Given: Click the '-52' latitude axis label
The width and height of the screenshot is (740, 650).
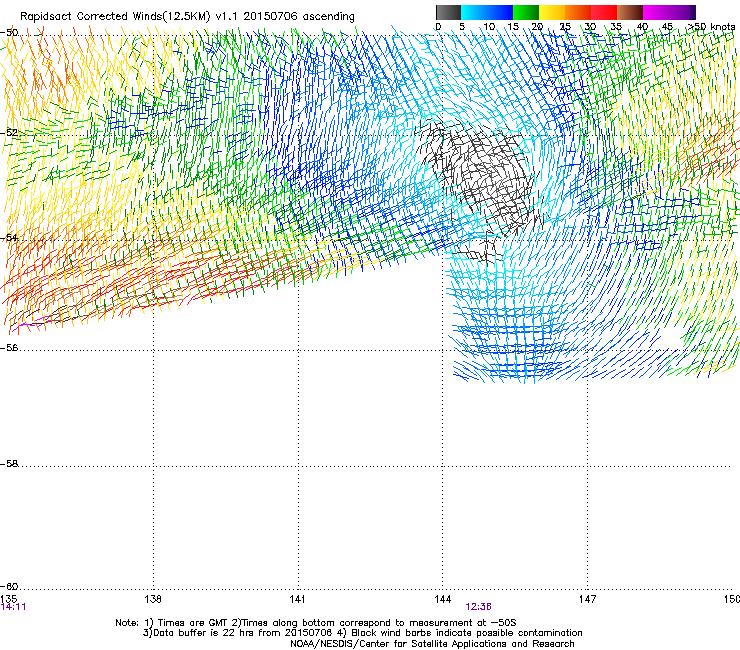Looking at the screenshot, I should click(9, 133).
